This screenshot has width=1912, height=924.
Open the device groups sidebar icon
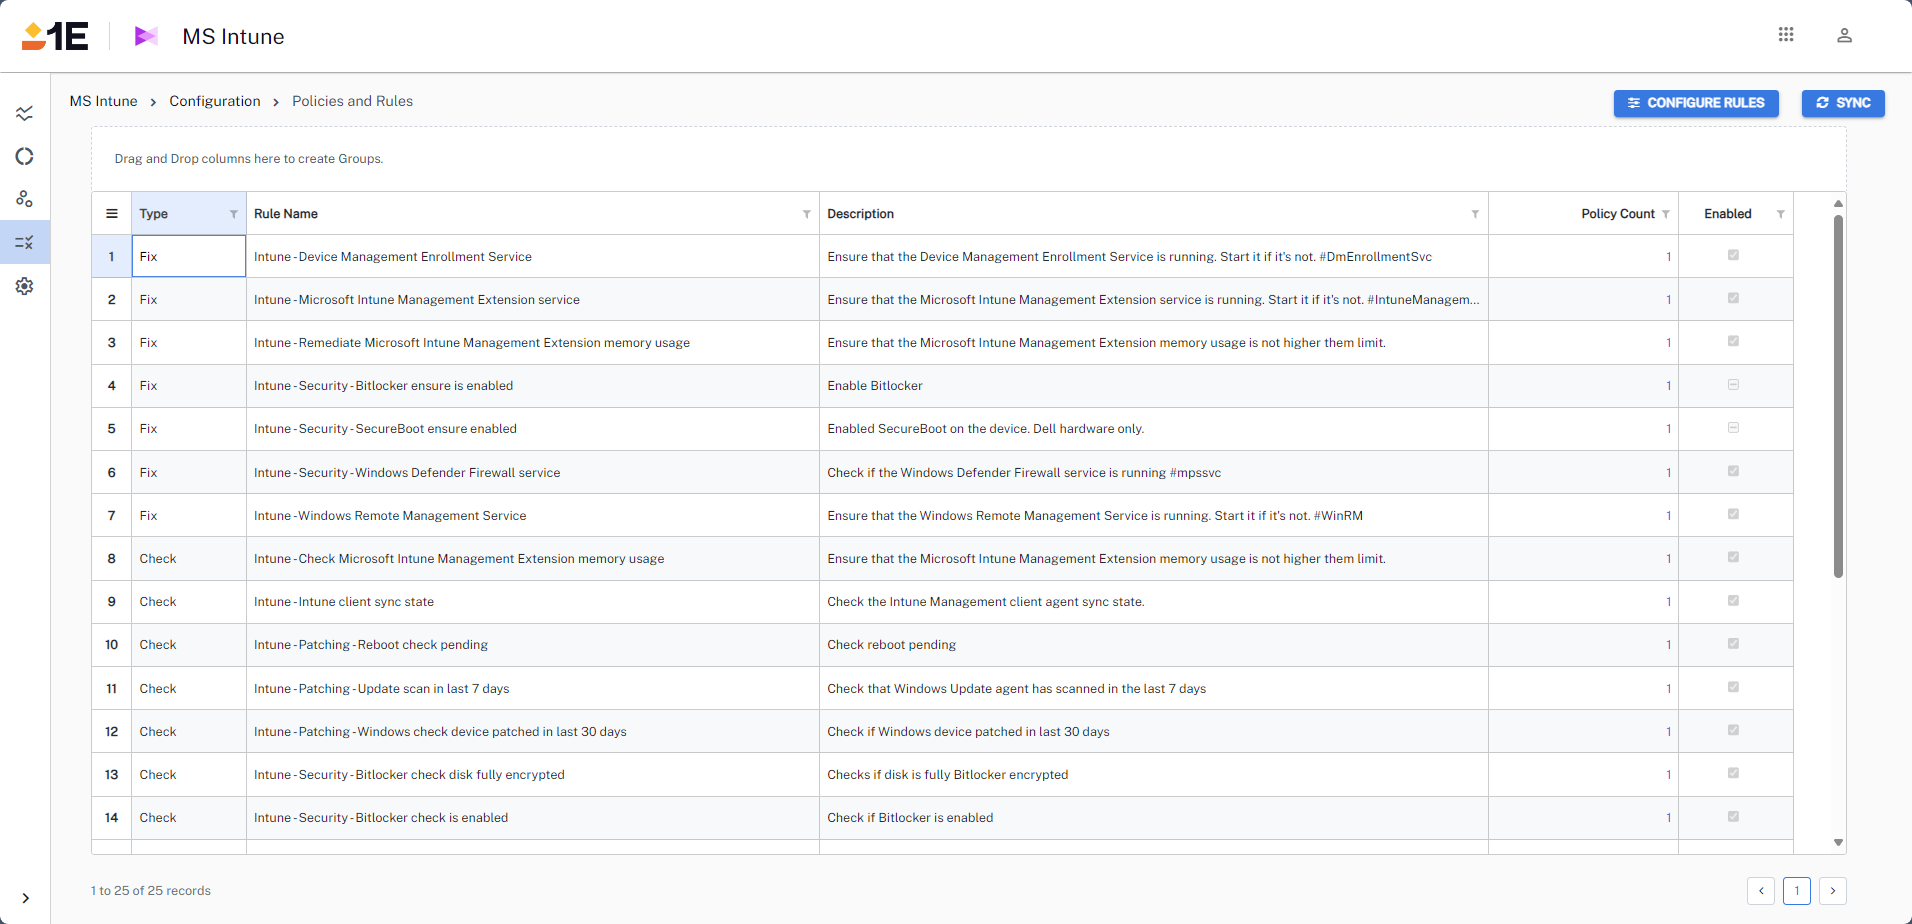(25, 199)
